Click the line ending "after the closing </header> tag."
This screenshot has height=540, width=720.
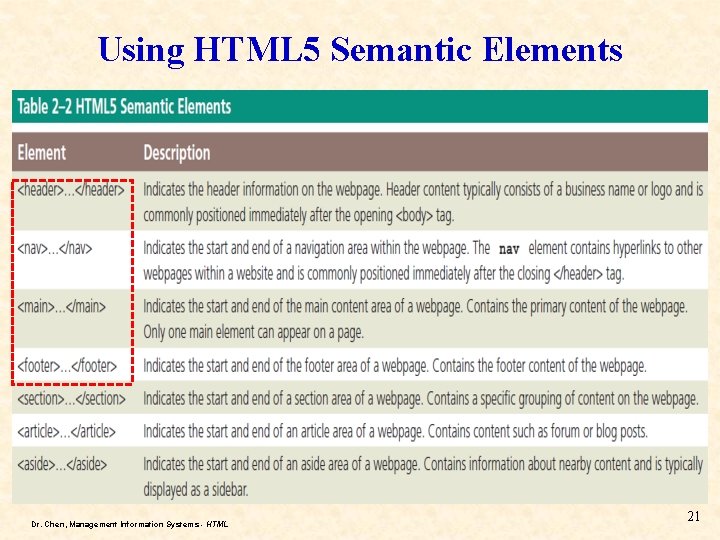point(384,274)
